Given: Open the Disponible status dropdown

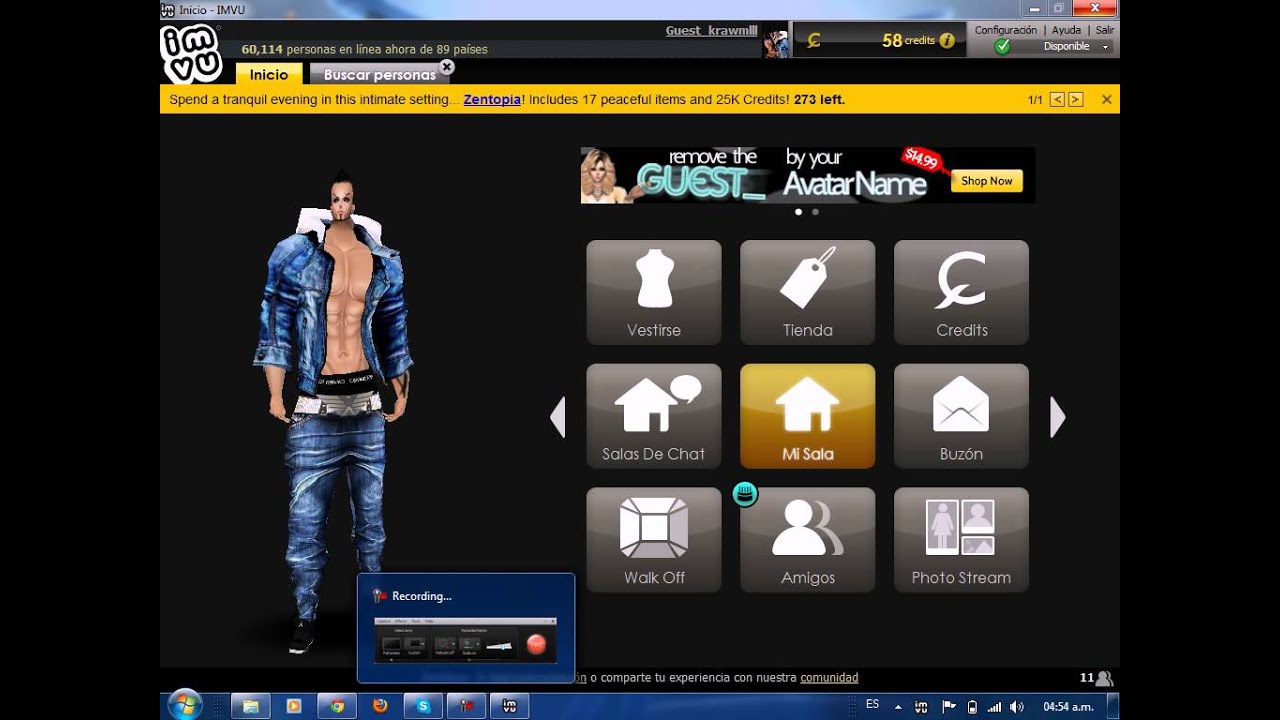Looking at the screenshot, I should (1106, 47).
